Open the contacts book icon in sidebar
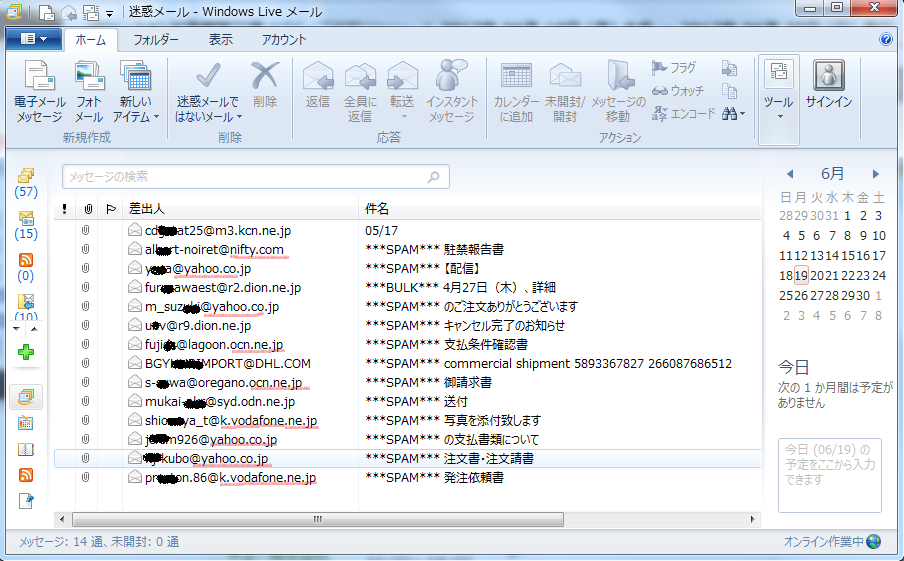 click(26, 449)
